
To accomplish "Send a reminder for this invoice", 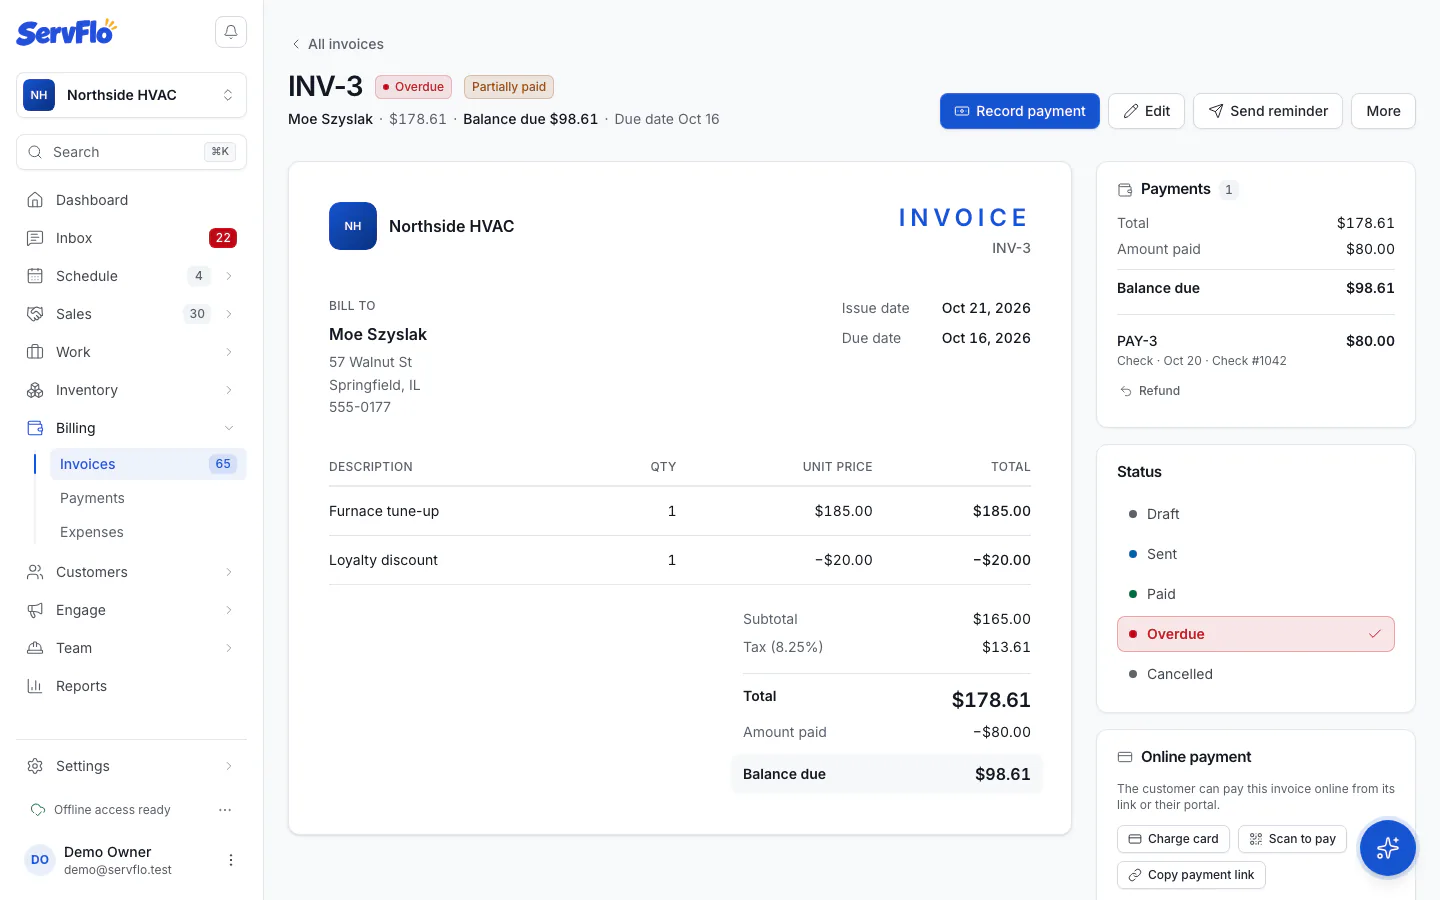I will (x=1268, y=111).
